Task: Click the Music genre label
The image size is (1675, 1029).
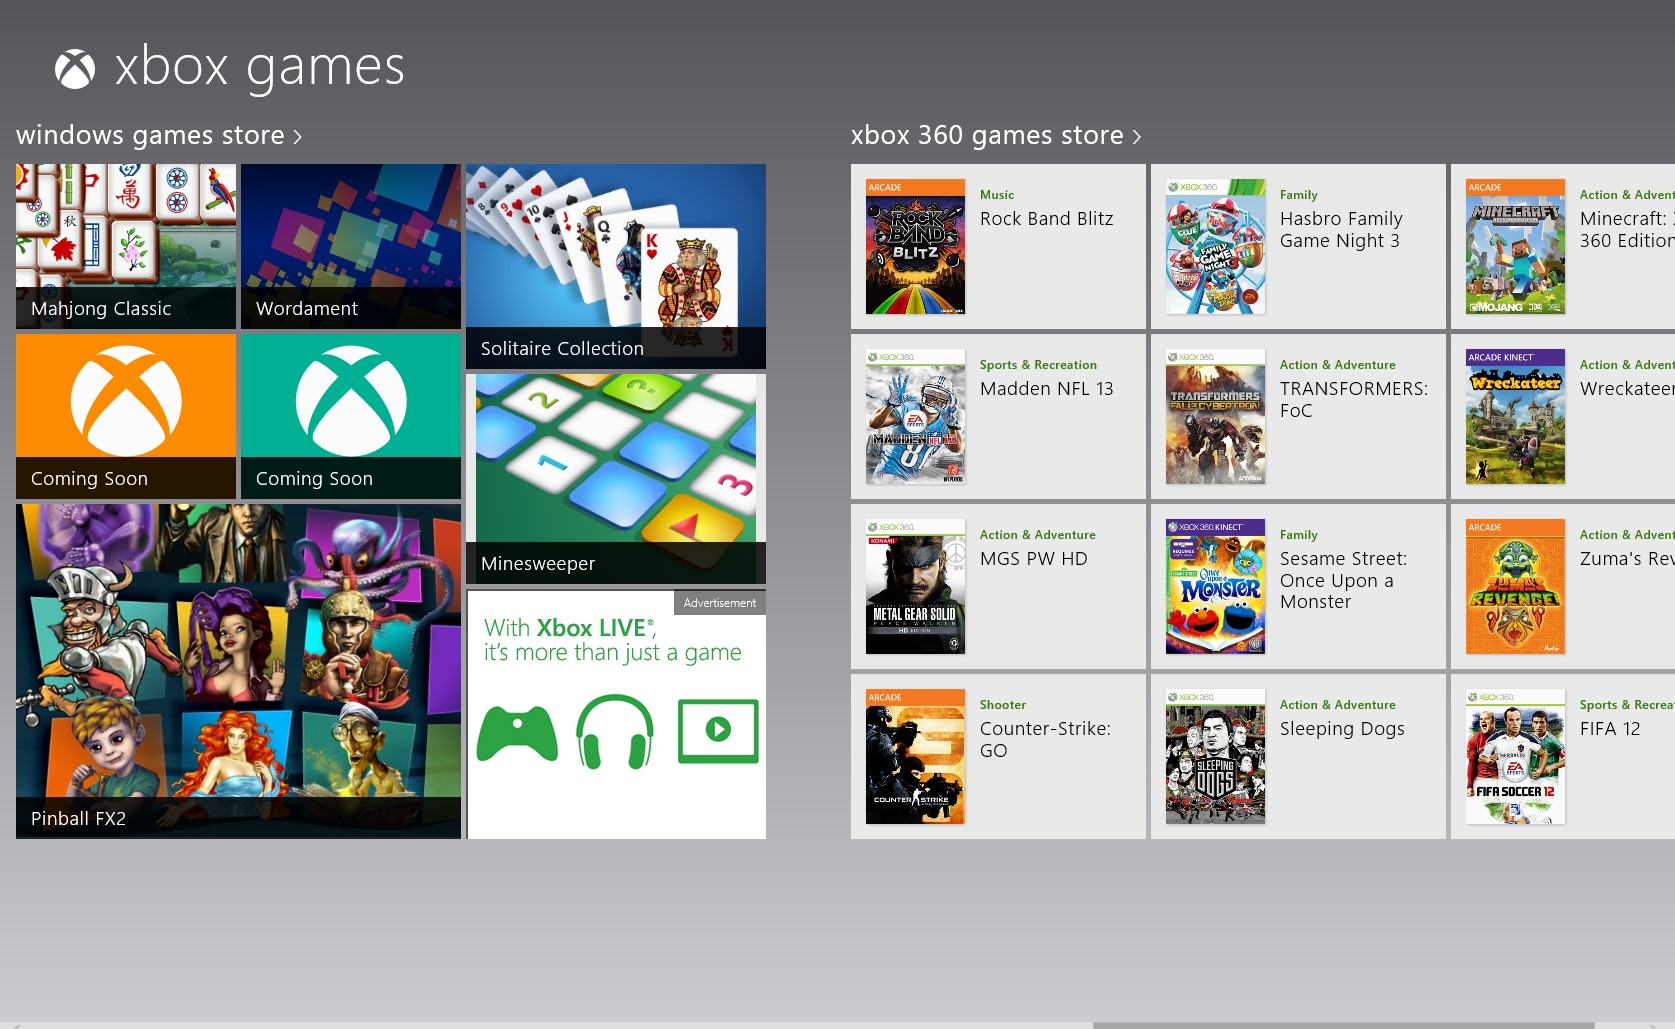Action: tap(997, 195)
